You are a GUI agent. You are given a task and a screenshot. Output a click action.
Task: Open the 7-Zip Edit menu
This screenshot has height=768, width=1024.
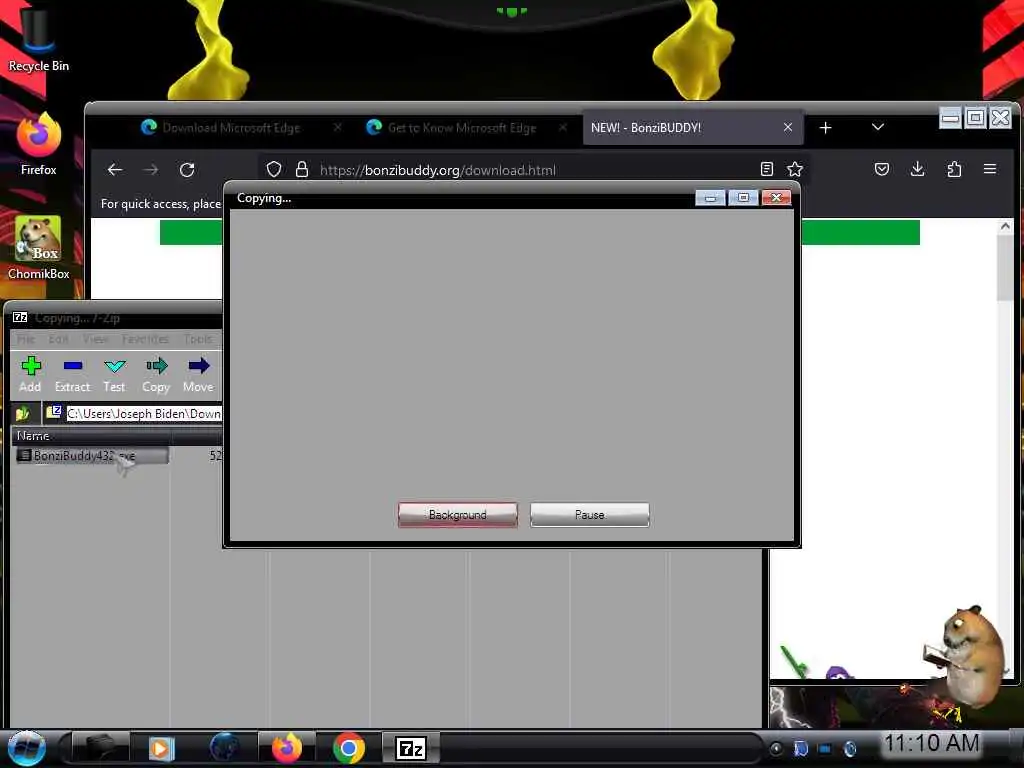tap(58, 339)
